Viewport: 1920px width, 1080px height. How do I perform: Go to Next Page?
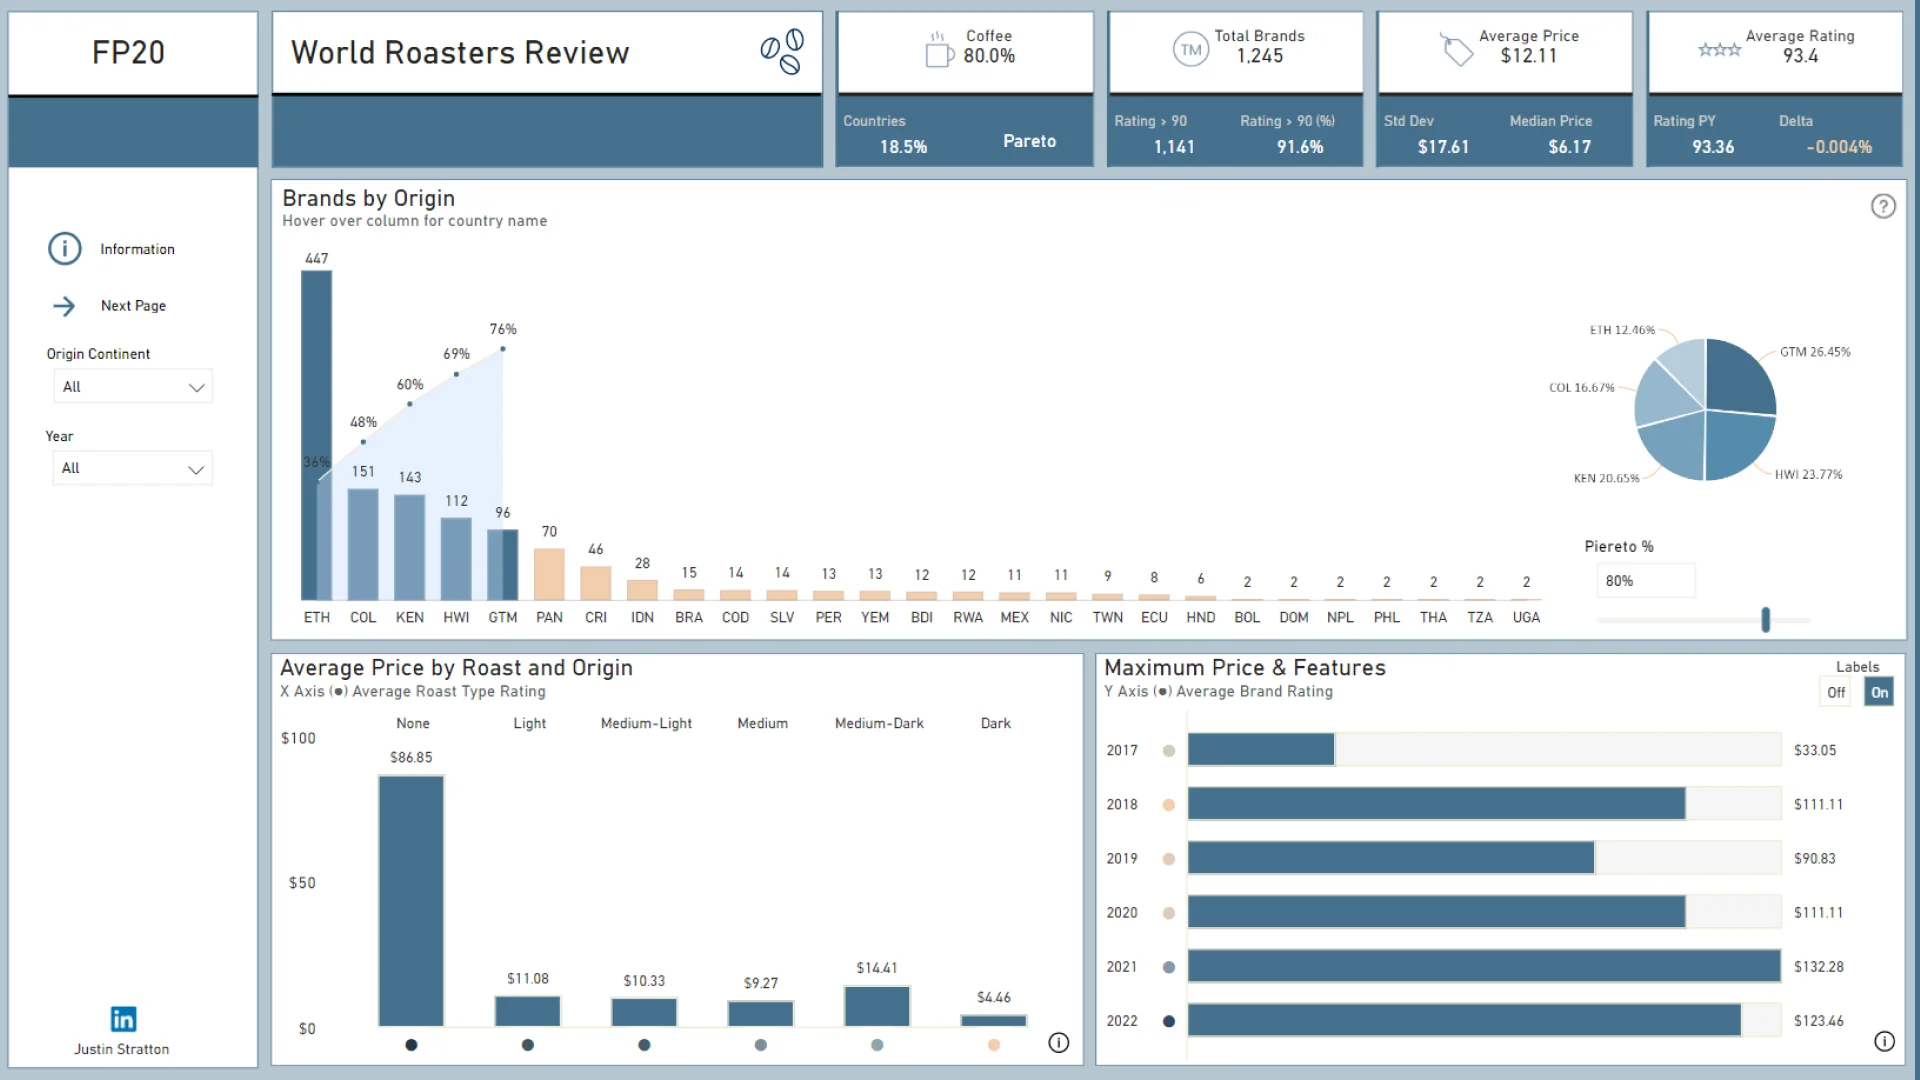tap(133, 306)
